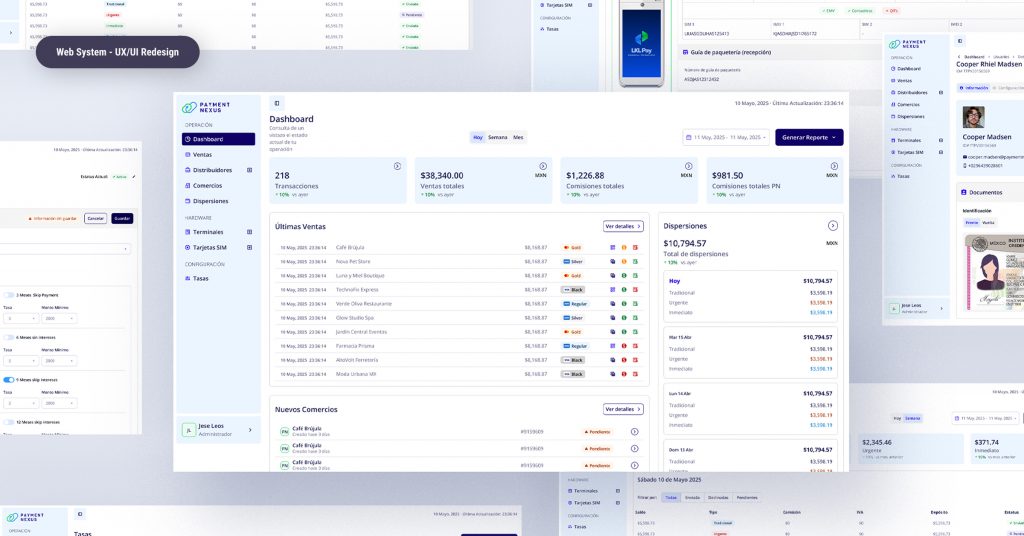Enable the 2 Meses Skip Payment toggle
1024x536 pixels.
(x=9, y=295)
